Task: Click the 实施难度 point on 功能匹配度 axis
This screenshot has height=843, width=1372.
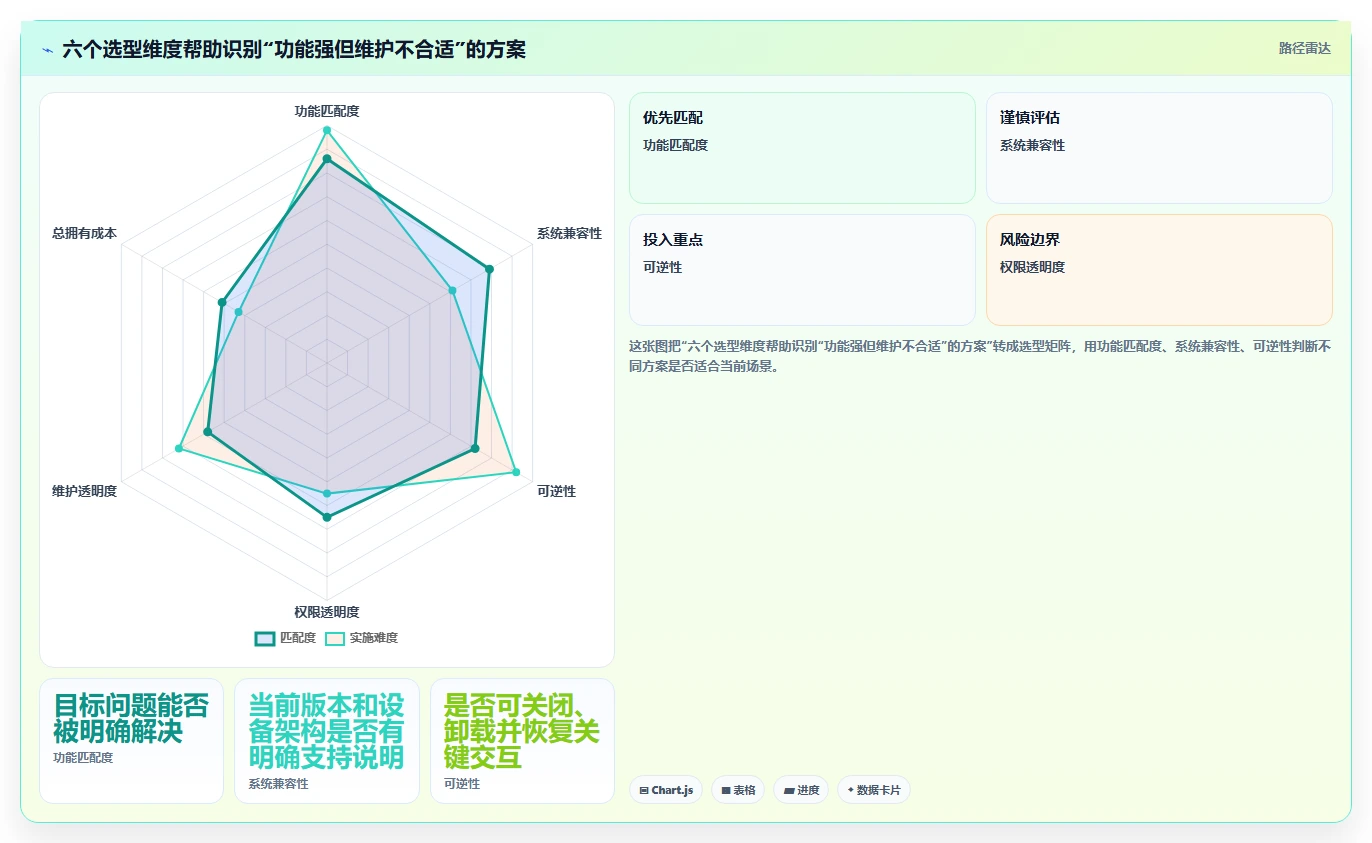Action: point(327,130)
